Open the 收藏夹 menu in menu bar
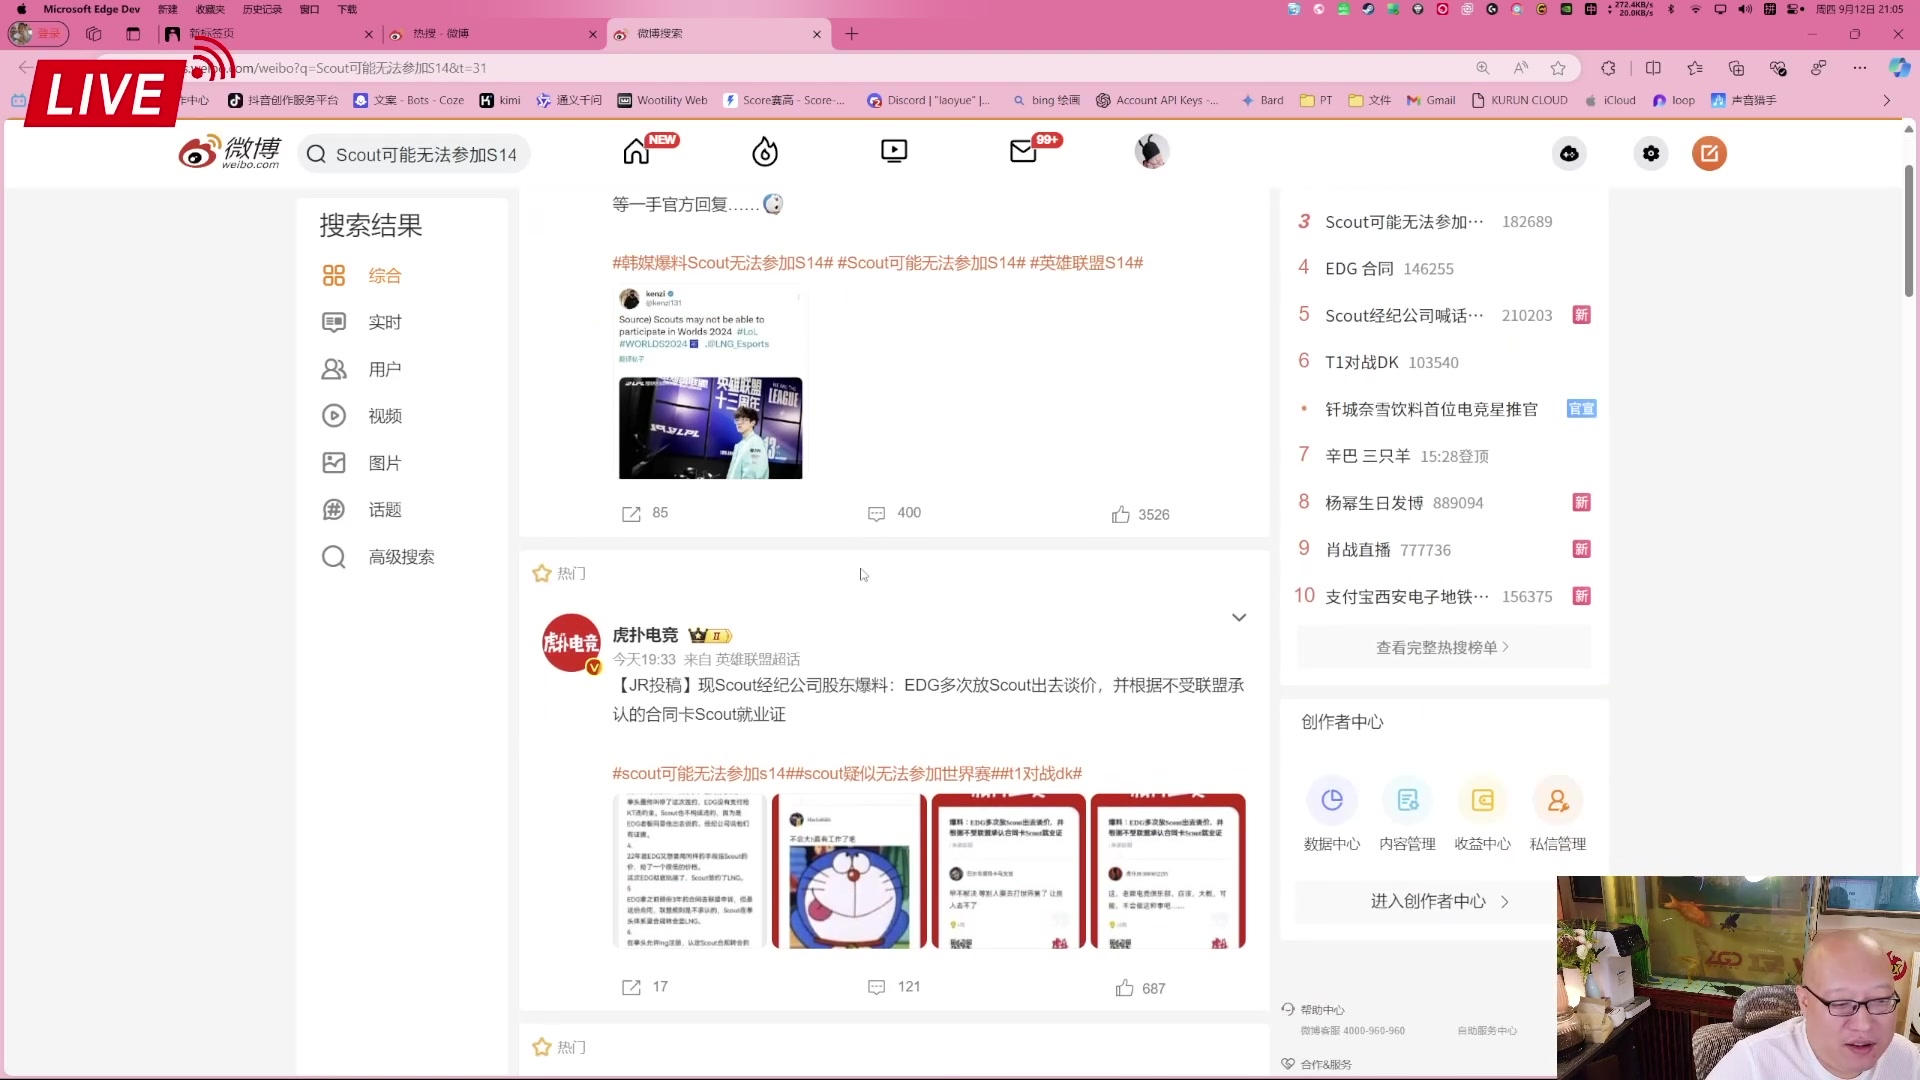Viewport: 1920px width, 1080px height. (x=210, y=9)
